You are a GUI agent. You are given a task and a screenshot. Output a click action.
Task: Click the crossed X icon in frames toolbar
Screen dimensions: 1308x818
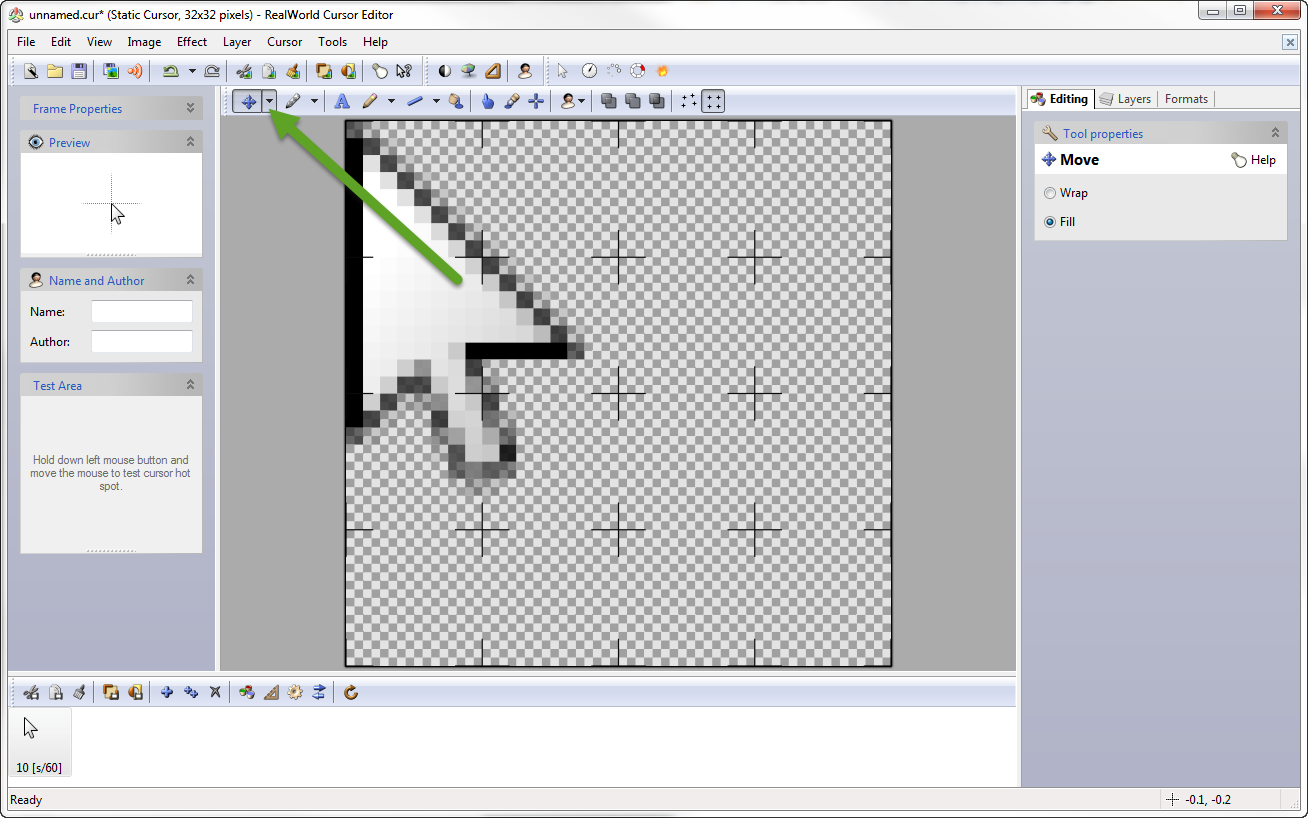(215, 692)
